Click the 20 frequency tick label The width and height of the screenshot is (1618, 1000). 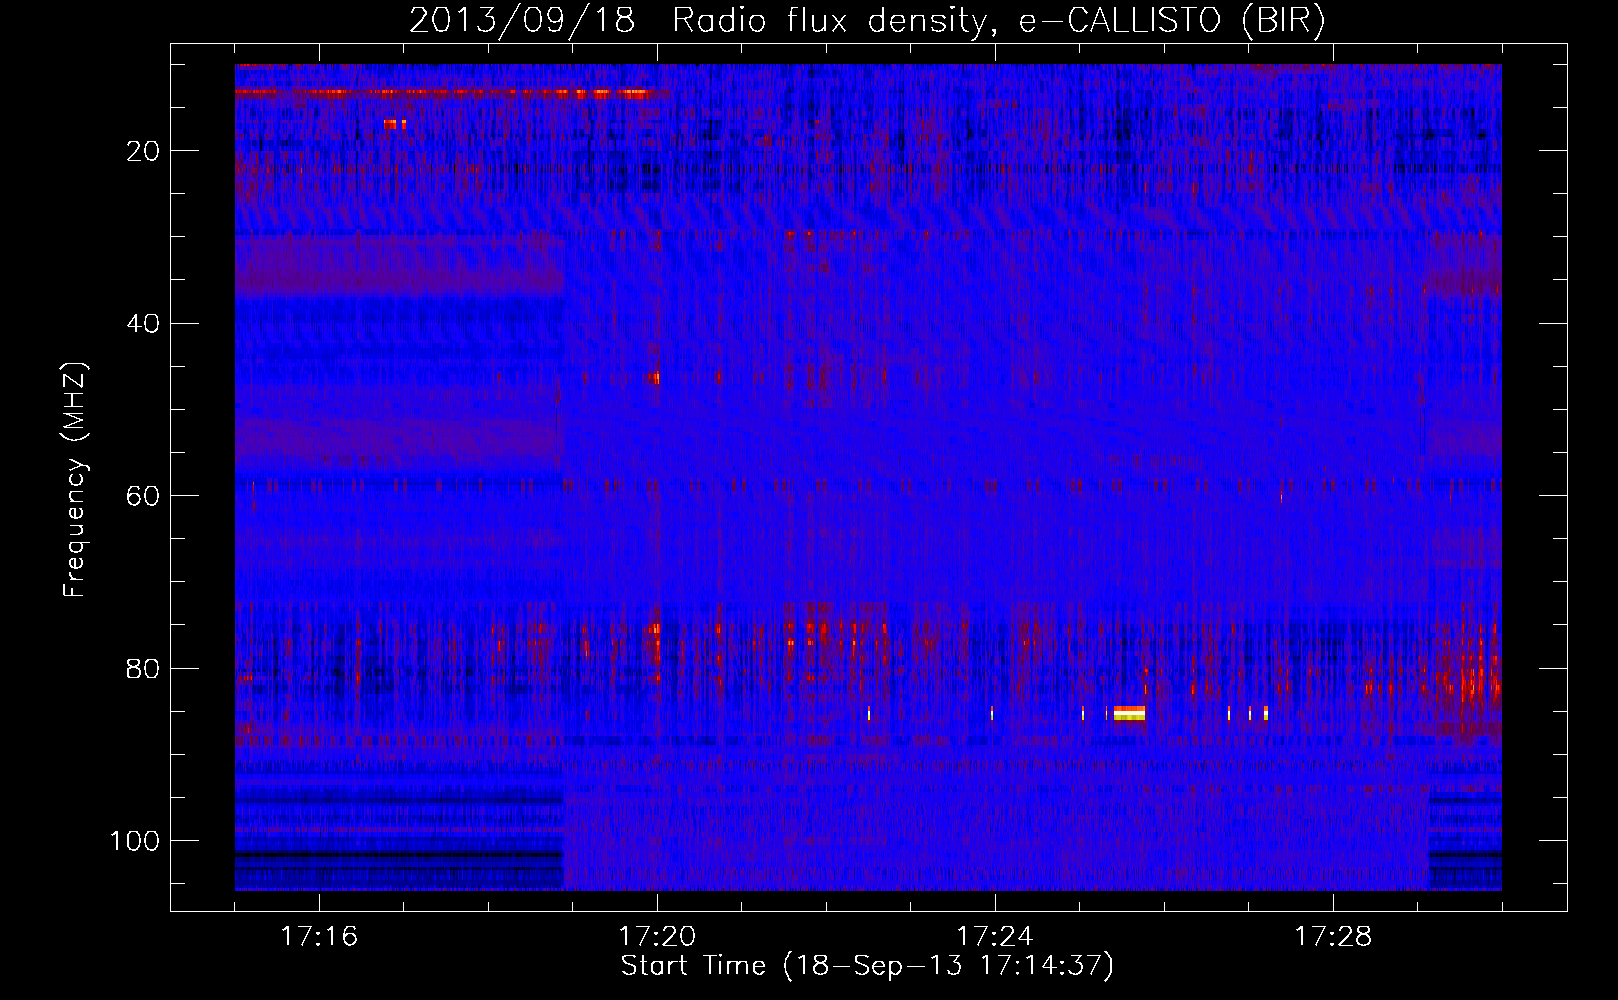tap(143, 151)
